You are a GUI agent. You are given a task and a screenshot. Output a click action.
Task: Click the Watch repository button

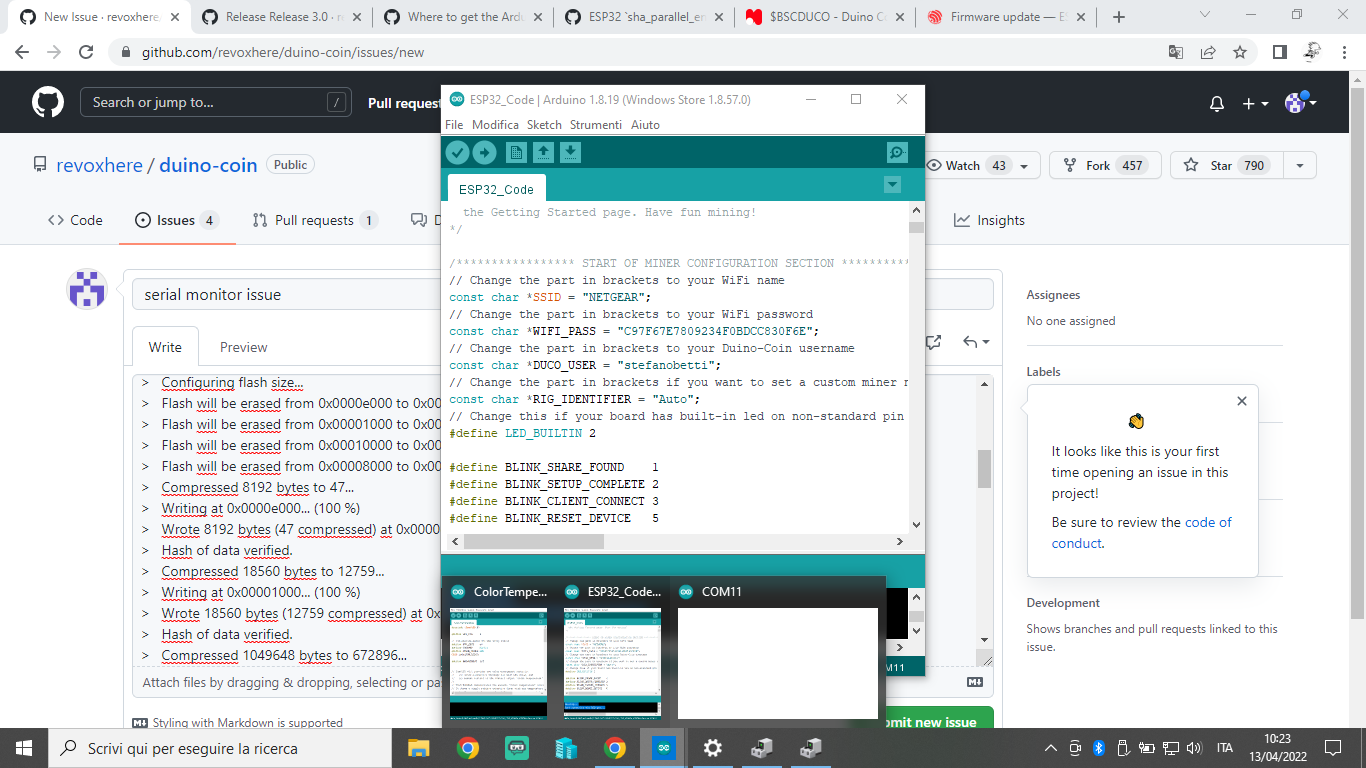point(979,166)
